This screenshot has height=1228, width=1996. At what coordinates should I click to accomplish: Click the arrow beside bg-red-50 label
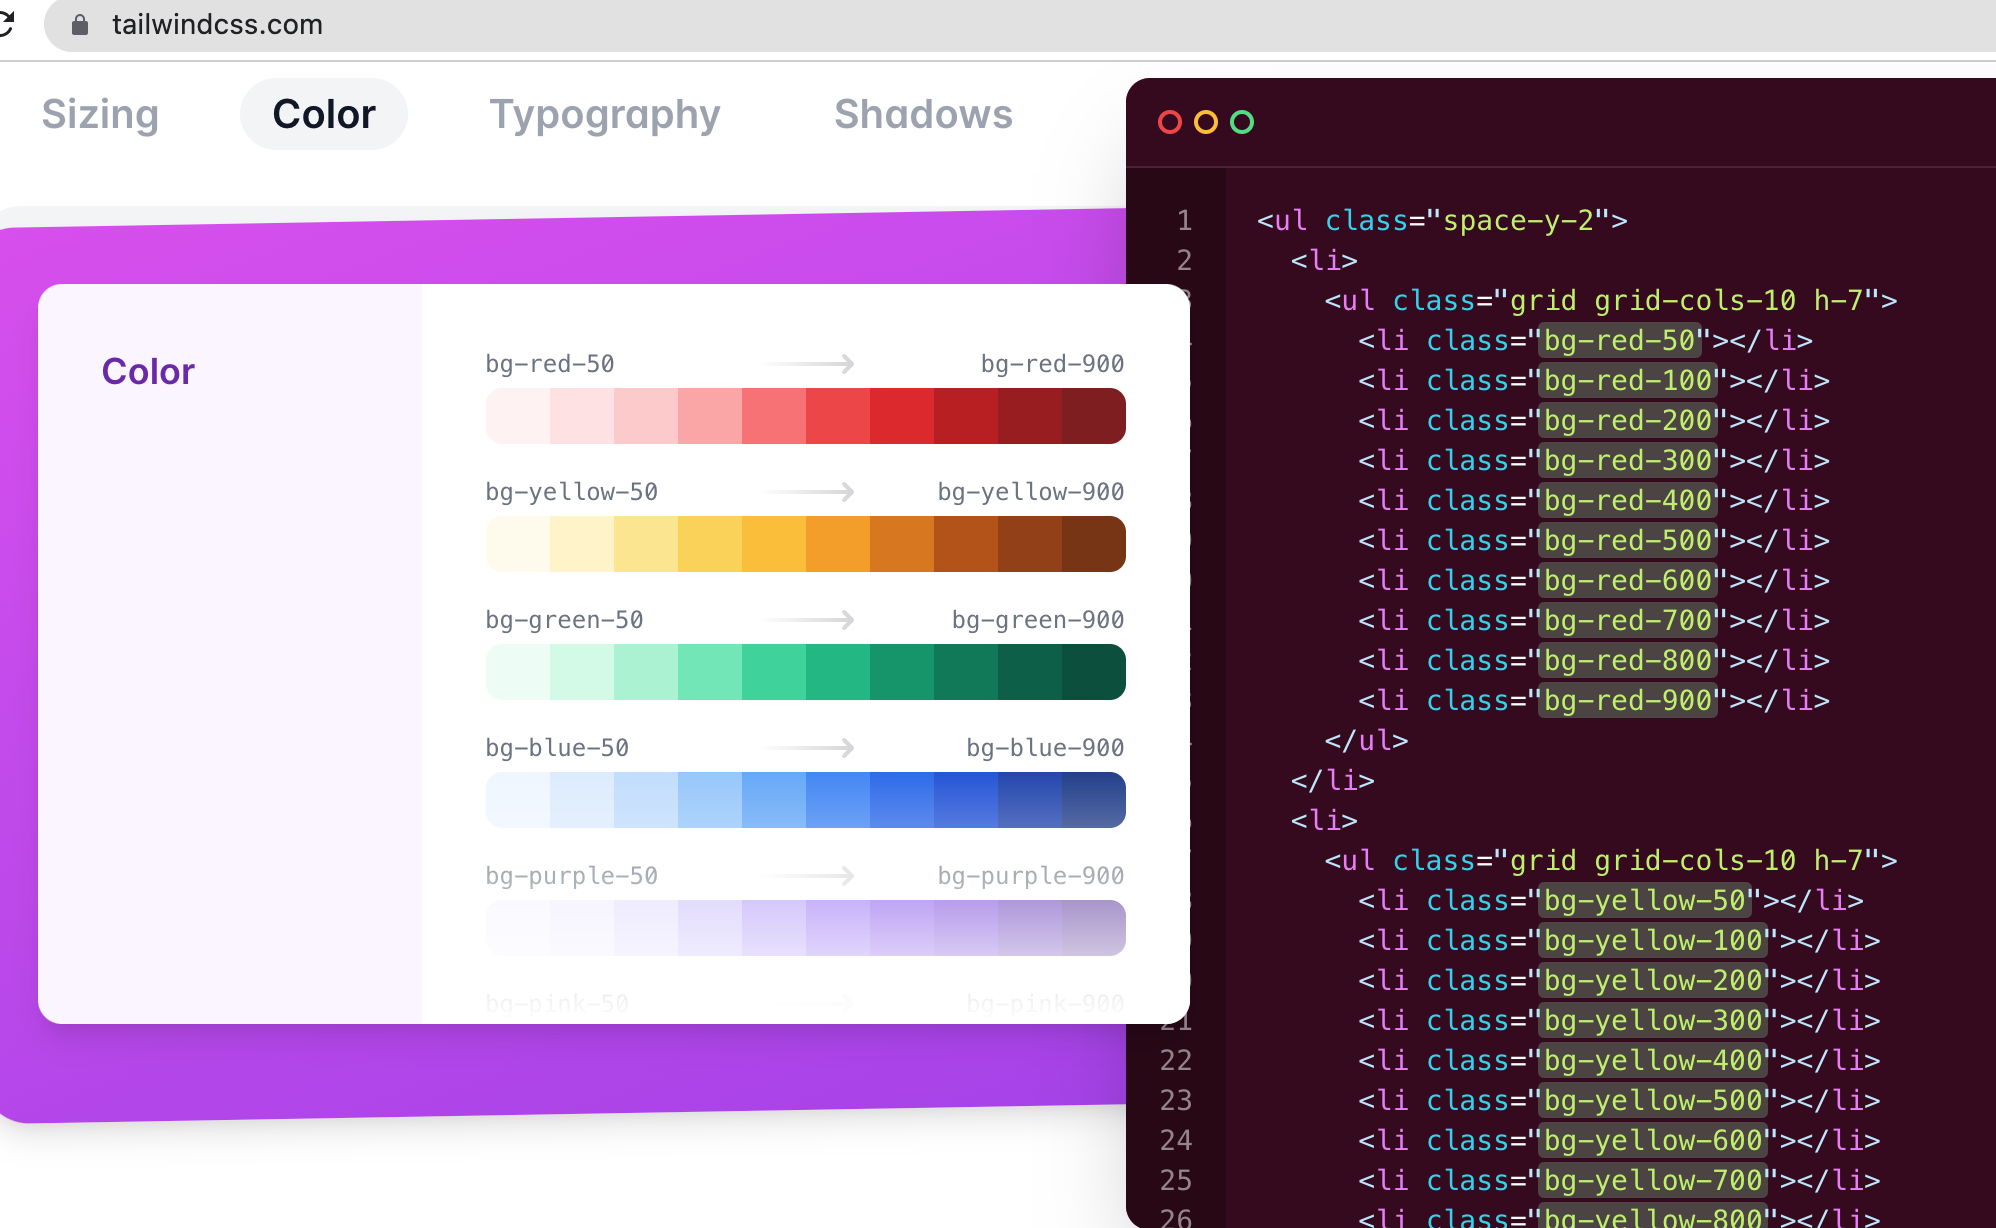809,364
